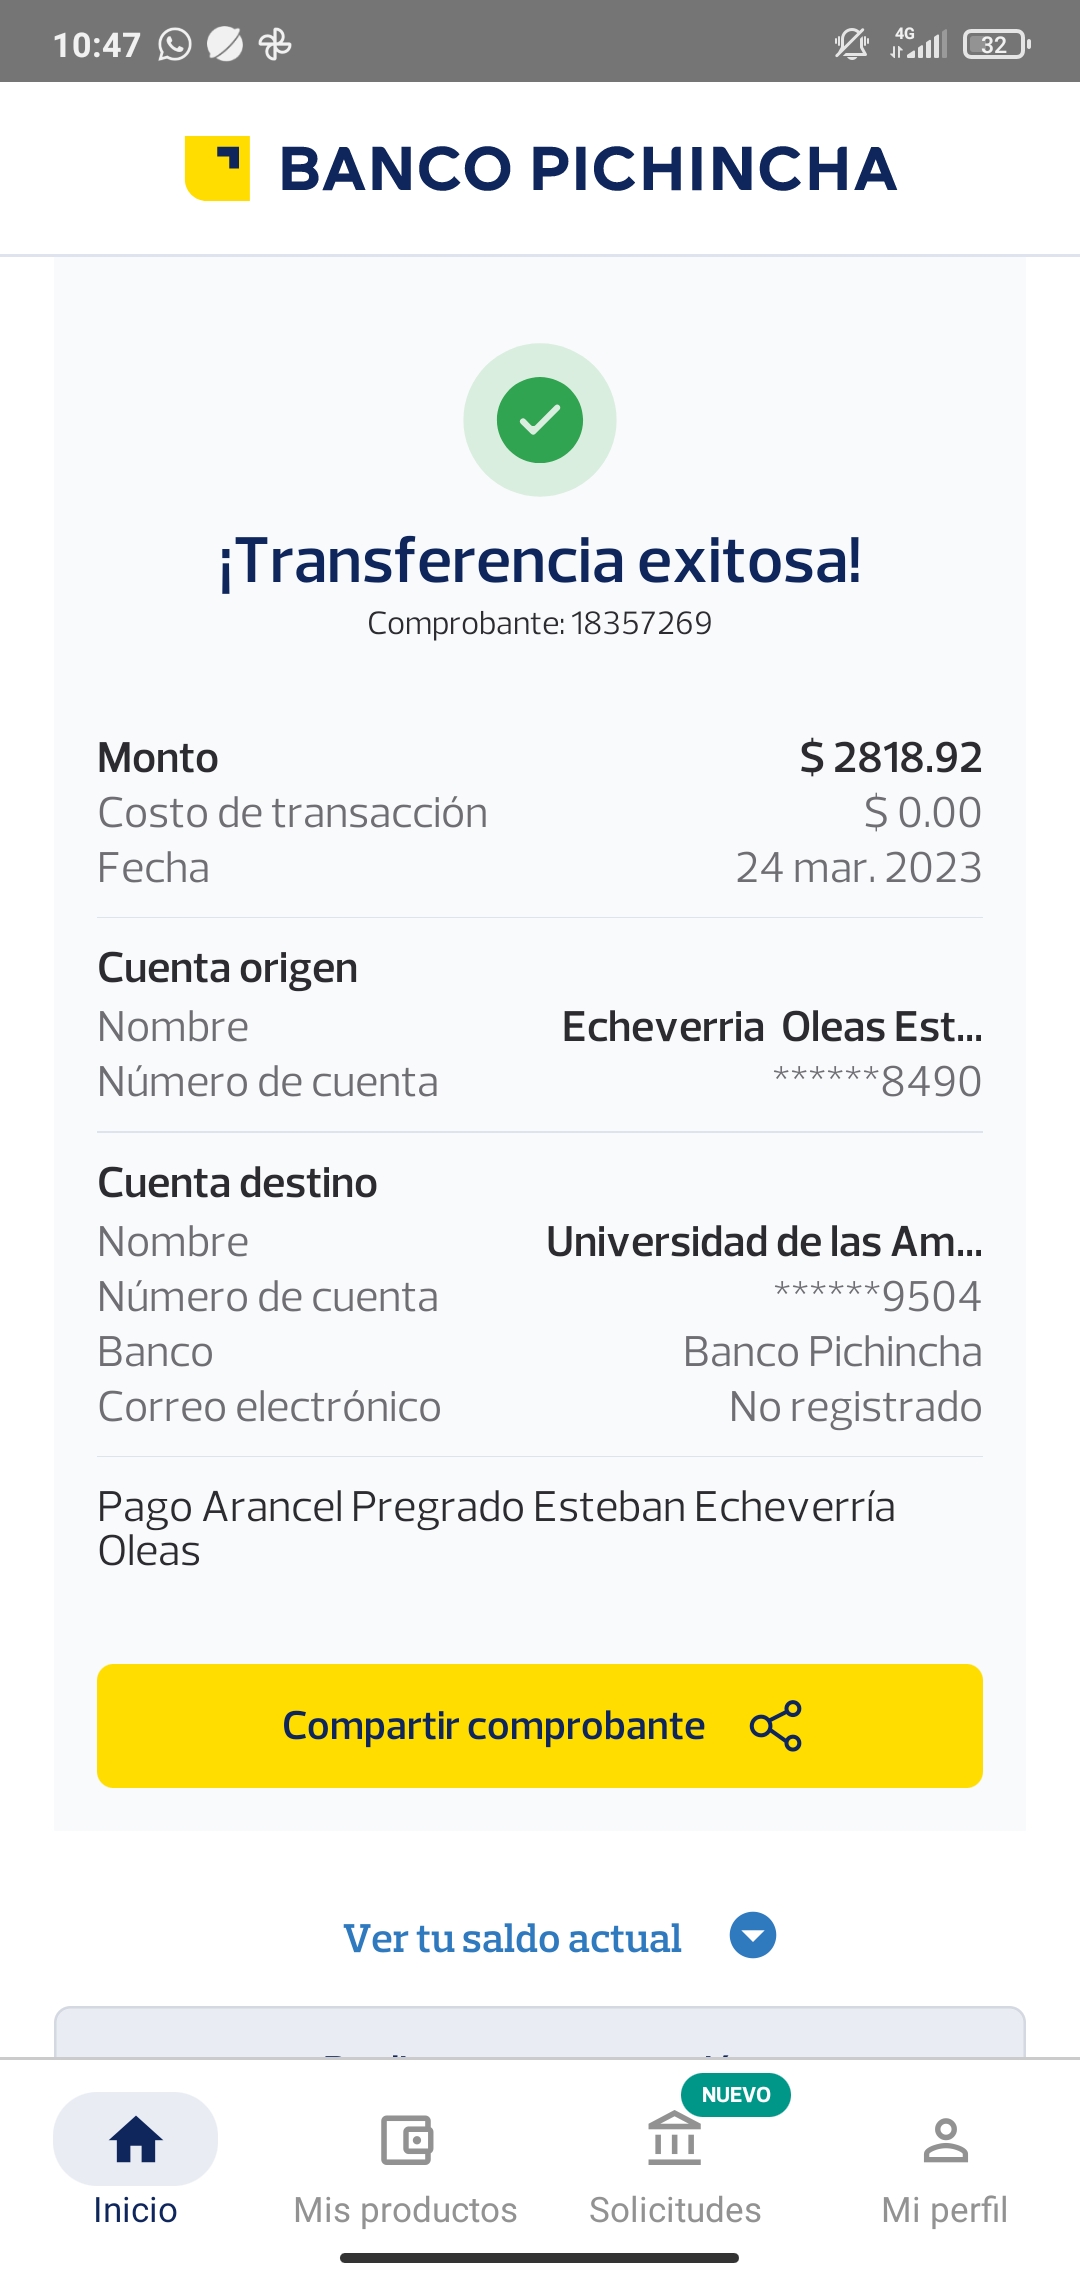The image size is (1080, 2280).
Task: Click Ver tu saldo actual link
Action: point(513,1938)
